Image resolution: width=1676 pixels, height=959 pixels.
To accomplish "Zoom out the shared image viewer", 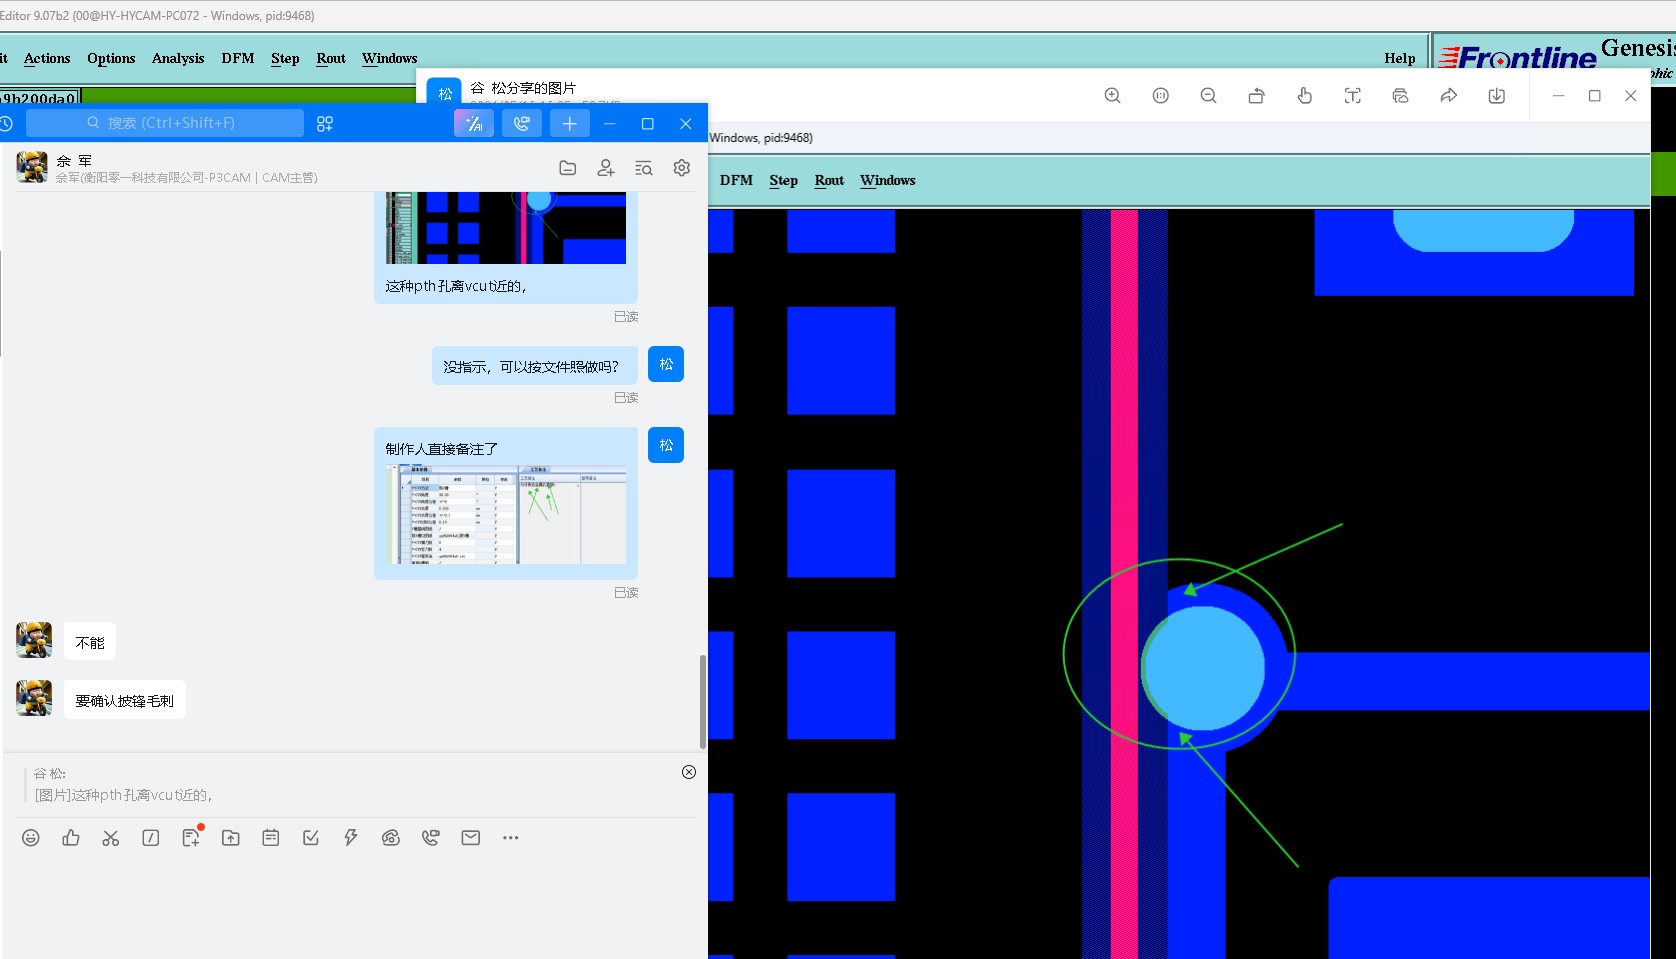I will click(x=1208, y=96).
